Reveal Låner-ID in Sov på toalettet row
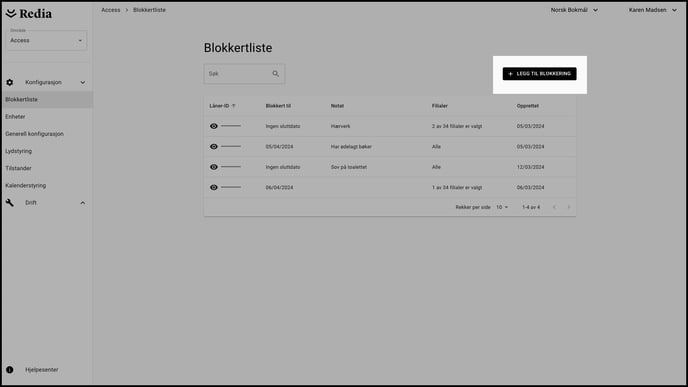The width and height of the screenshot is (688, 387). [x=214, y=167]
